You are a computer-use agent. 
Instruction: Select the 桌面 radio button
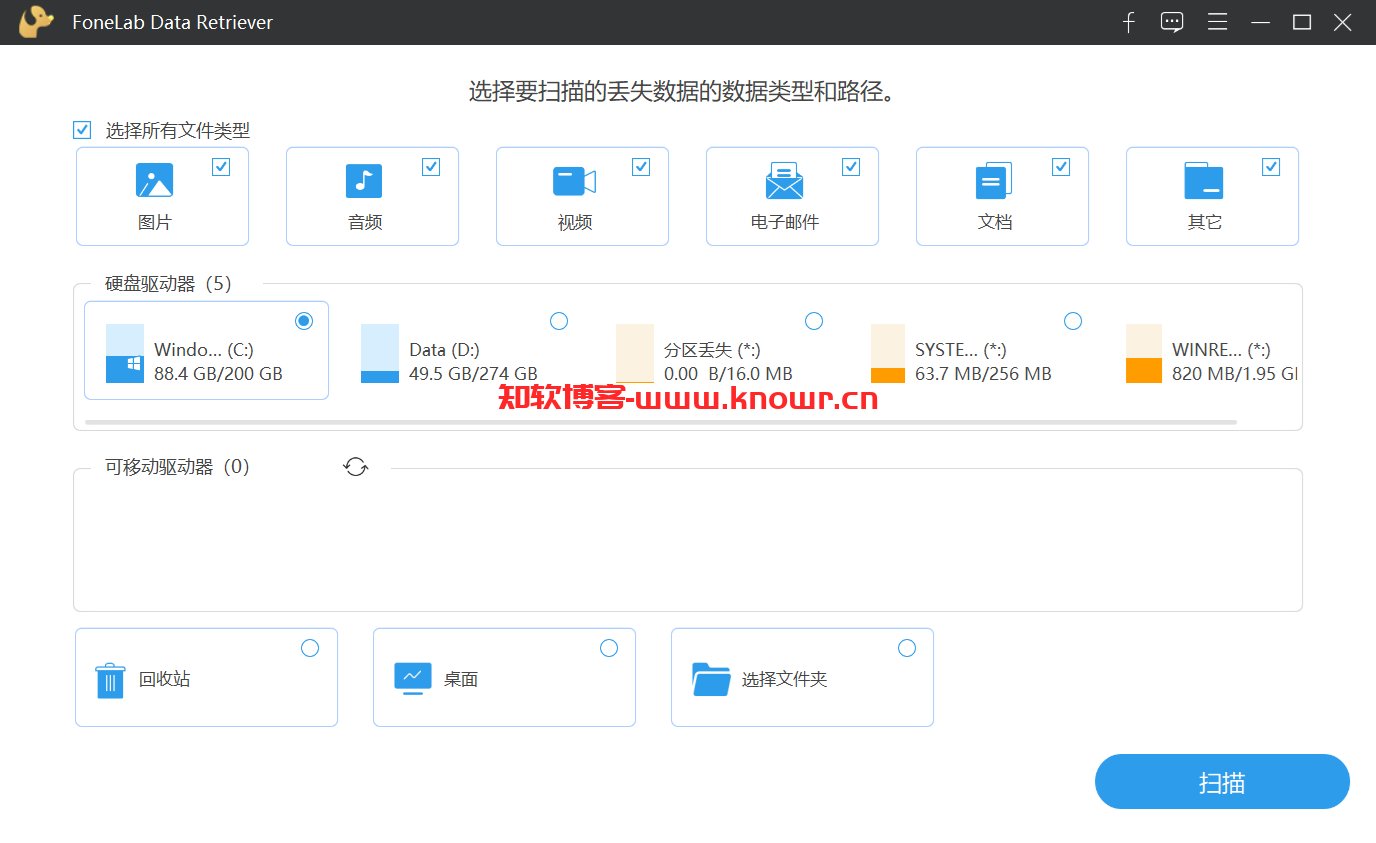pos(608,648)
